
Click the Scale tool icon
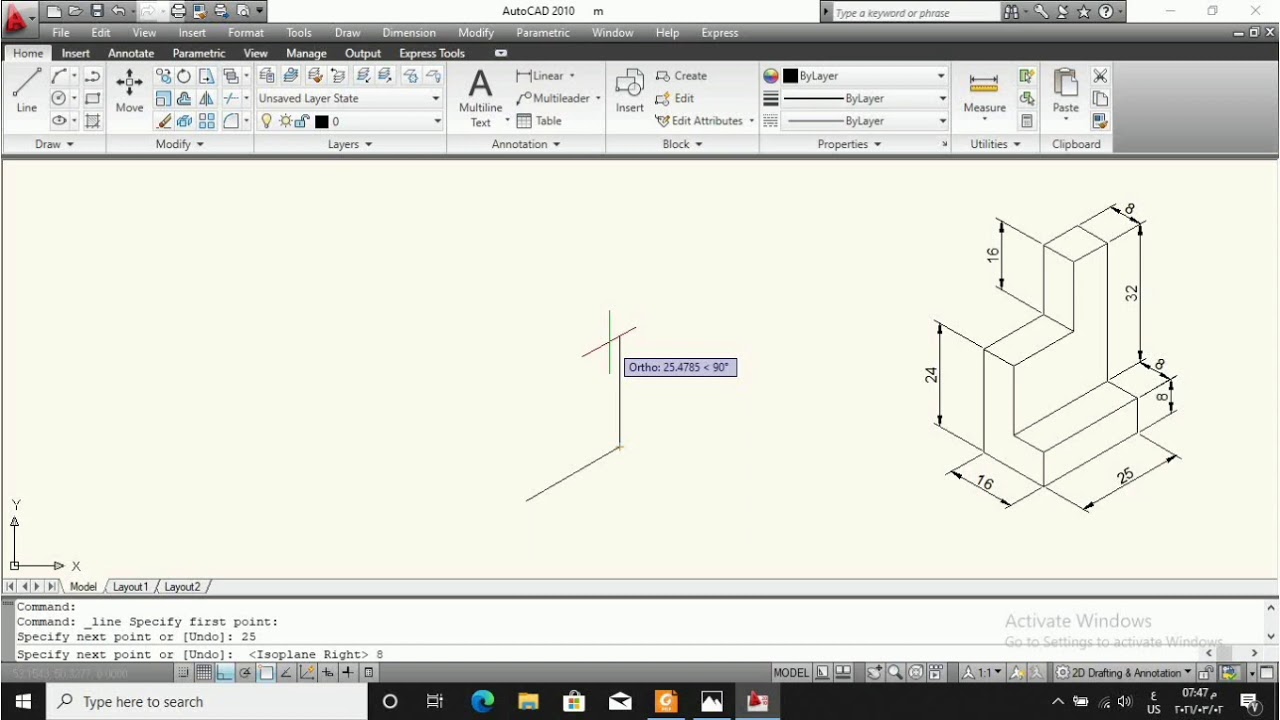(164, 98)
